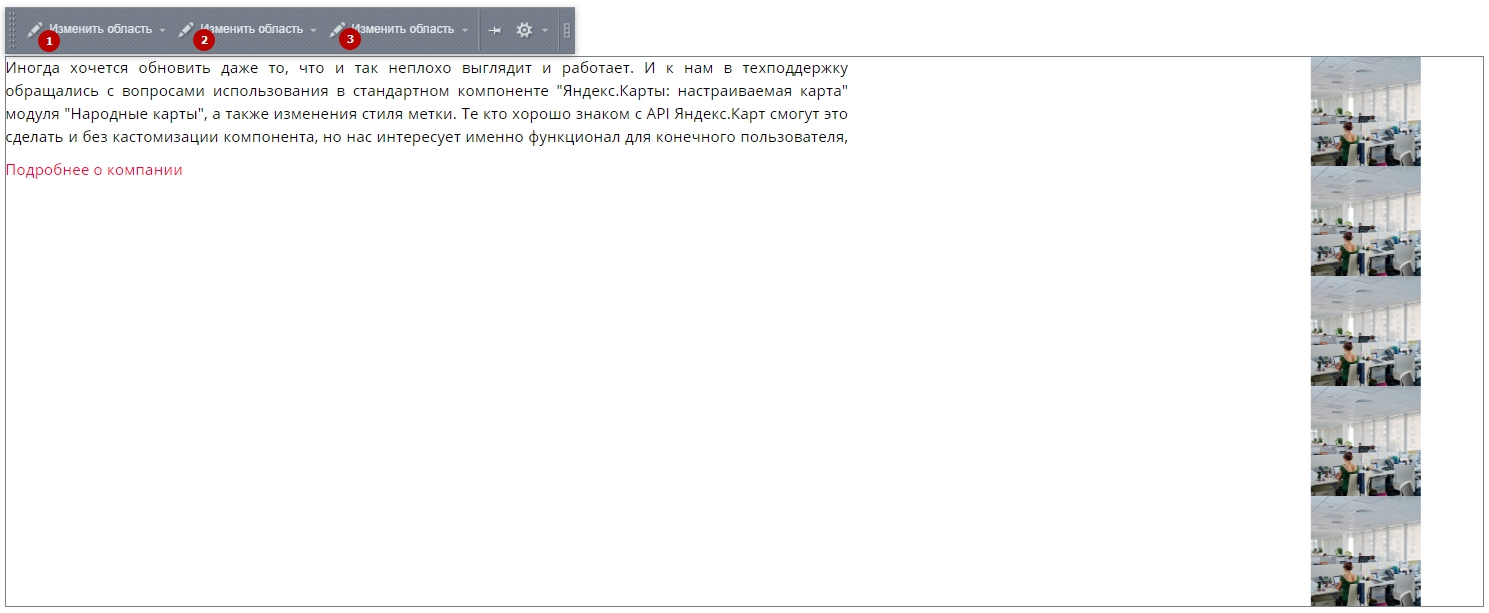The height and width of the screenshot is (613, 1489).
Task: Select the fourth office photo thumbnail from top
Action: click(x=1365, y=441)
